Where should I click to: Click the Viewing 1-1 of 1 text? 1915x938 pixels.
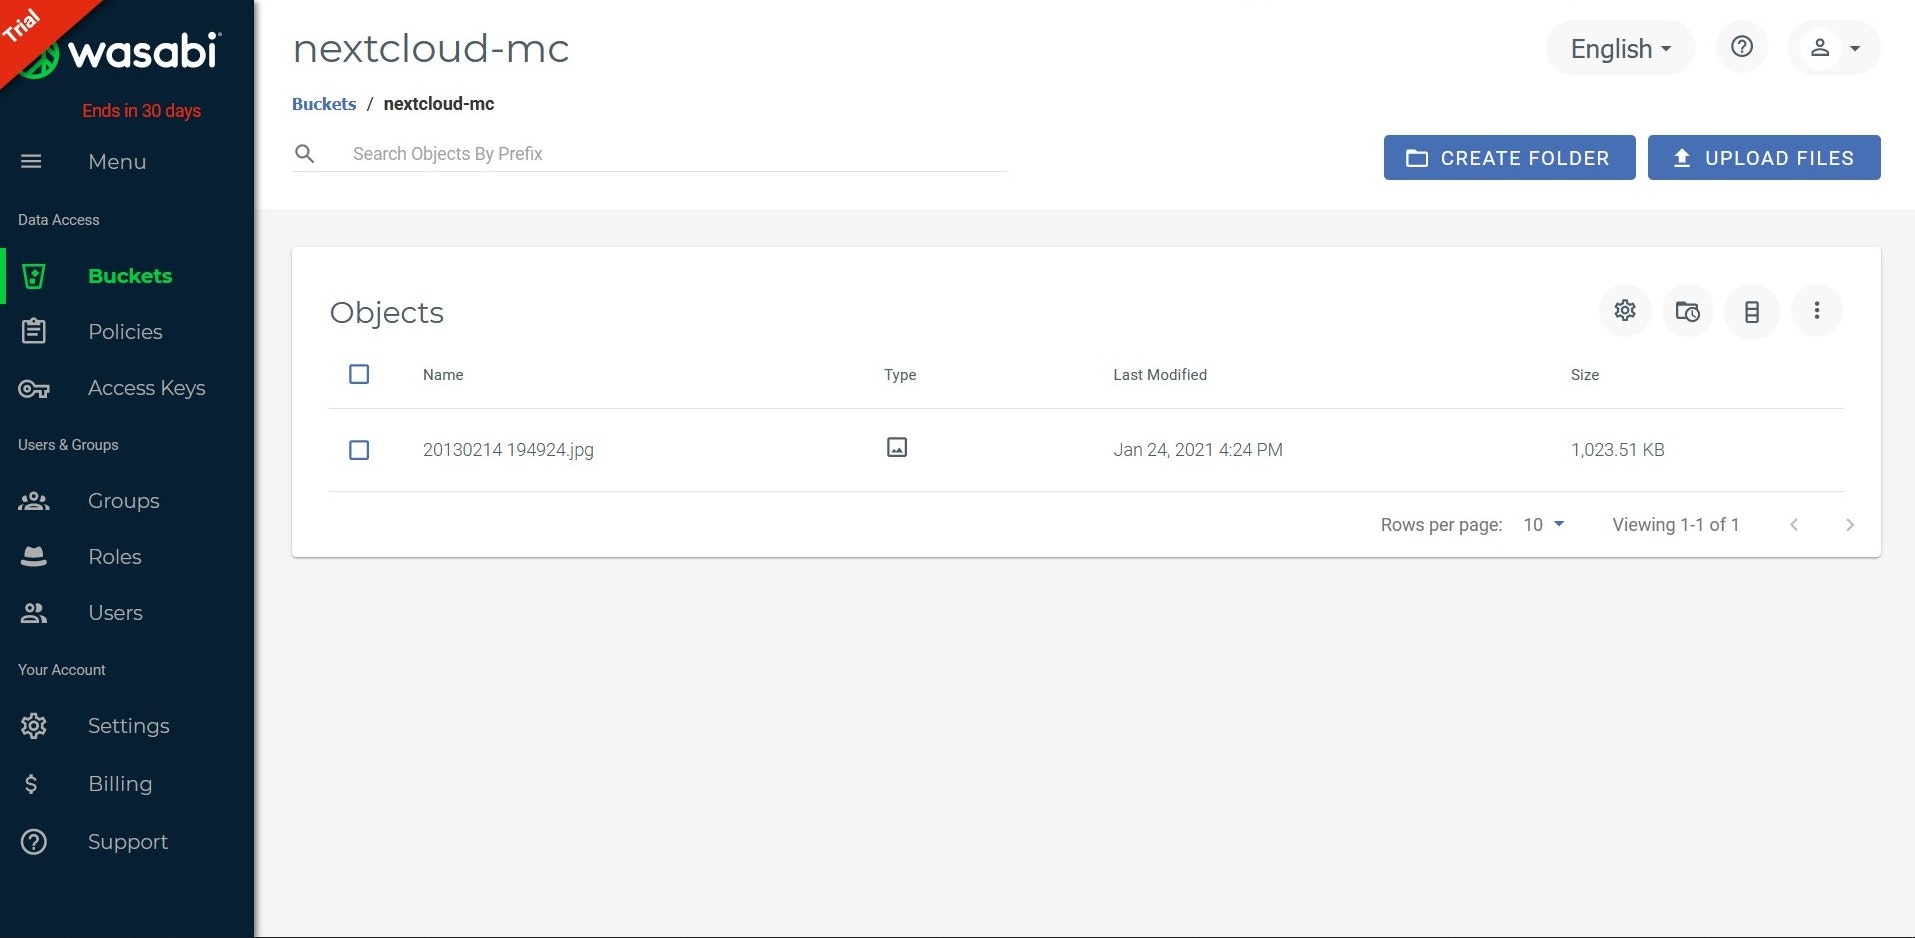[1676, 525]
